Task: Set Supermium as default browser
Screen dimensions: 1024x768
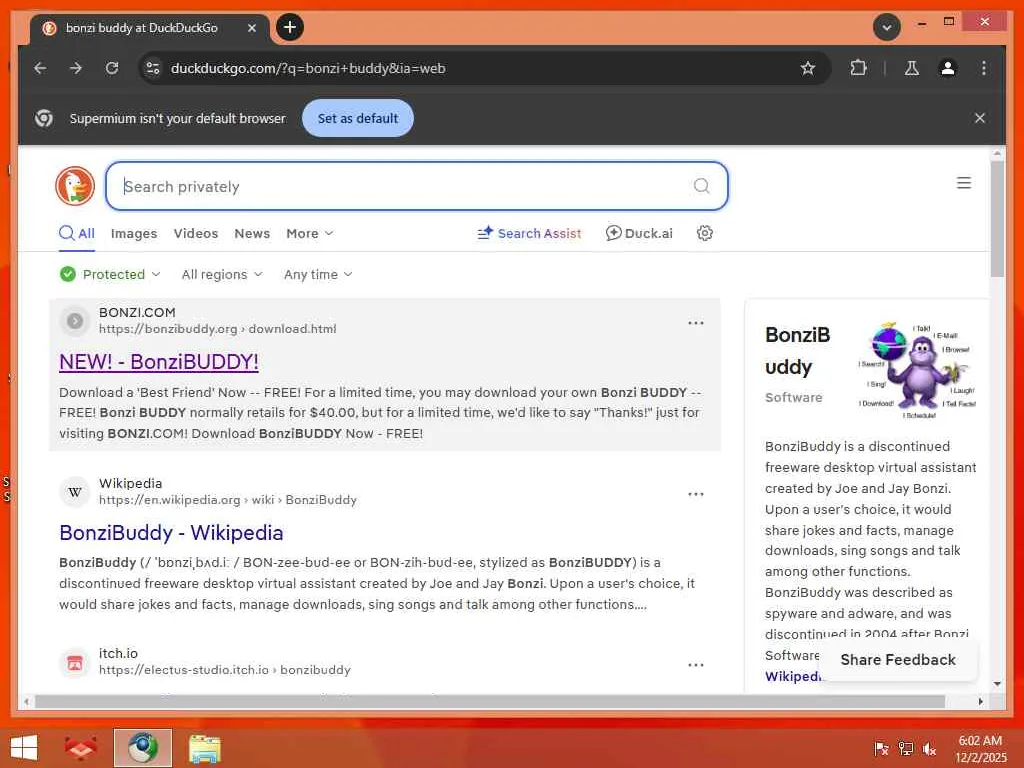Action: [x=357, y=118]
